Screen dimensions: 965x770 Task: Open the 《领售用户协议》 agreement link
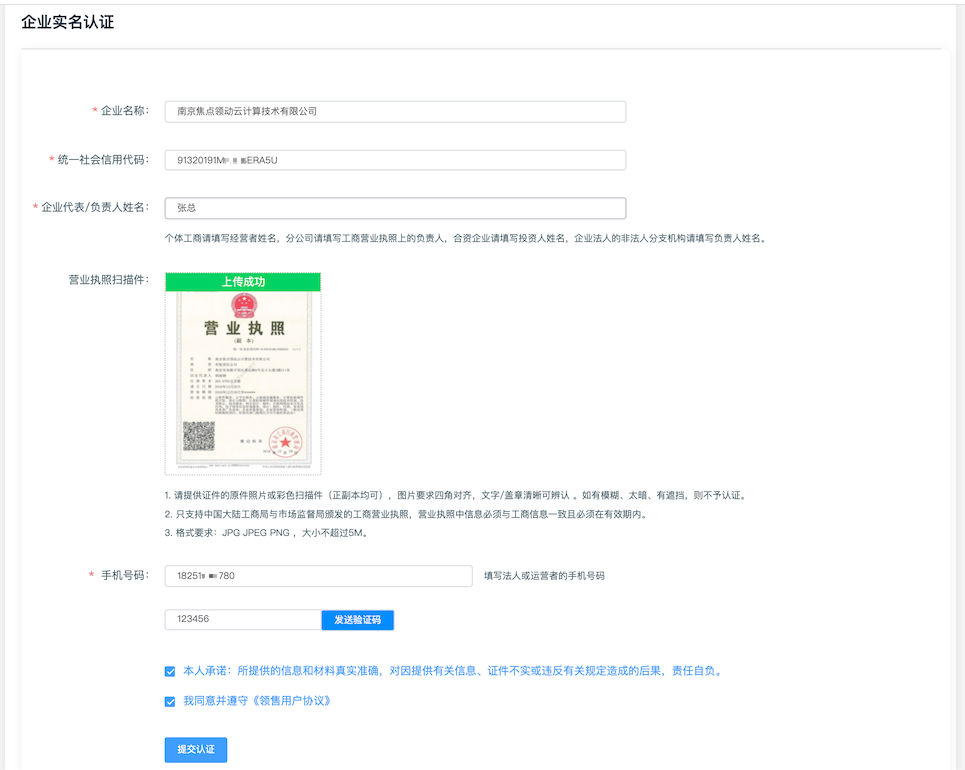point(291,700)
